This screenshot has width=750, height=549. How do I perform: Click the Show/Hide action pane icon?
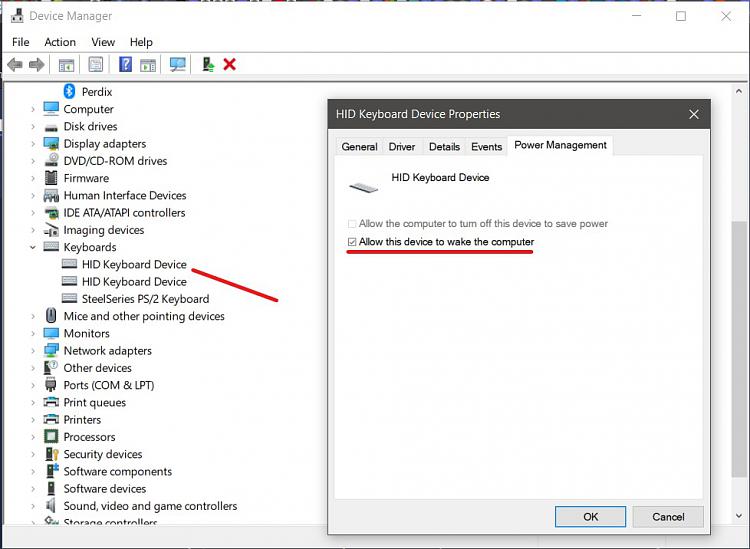148,65
